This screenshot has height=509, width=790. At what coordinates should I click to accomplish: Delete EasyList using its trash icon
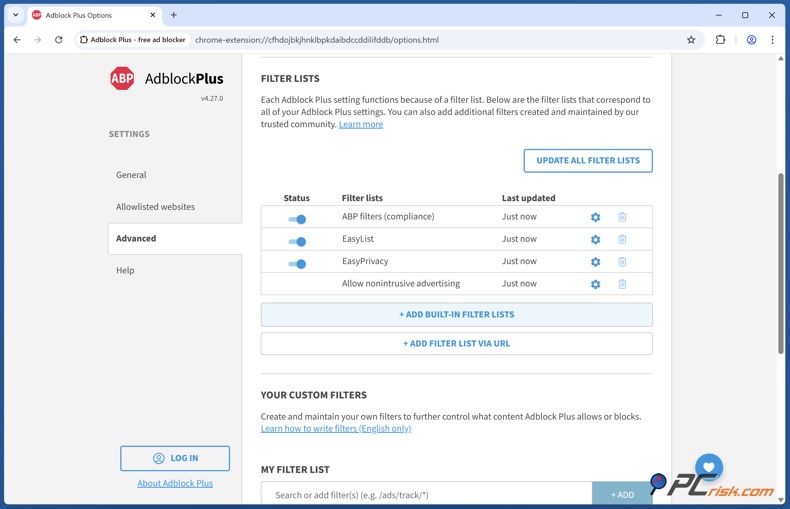[622, 239]
